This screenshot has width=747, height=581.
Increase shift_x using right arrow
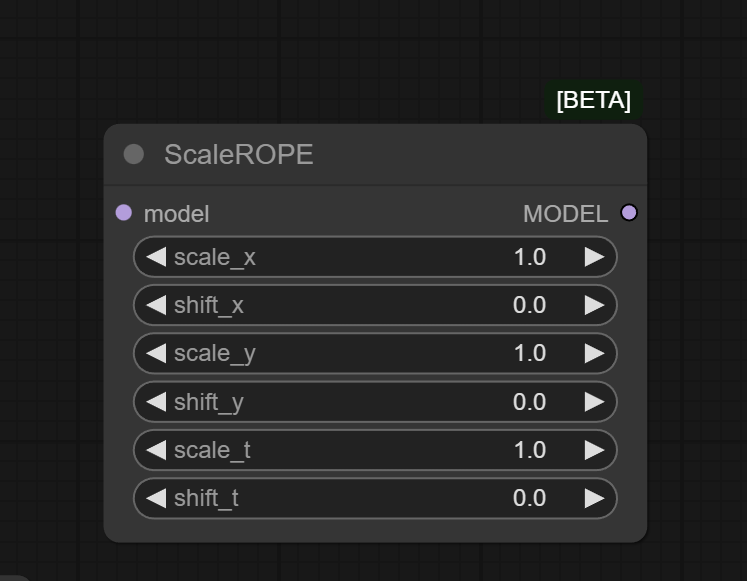pos(595,305)
